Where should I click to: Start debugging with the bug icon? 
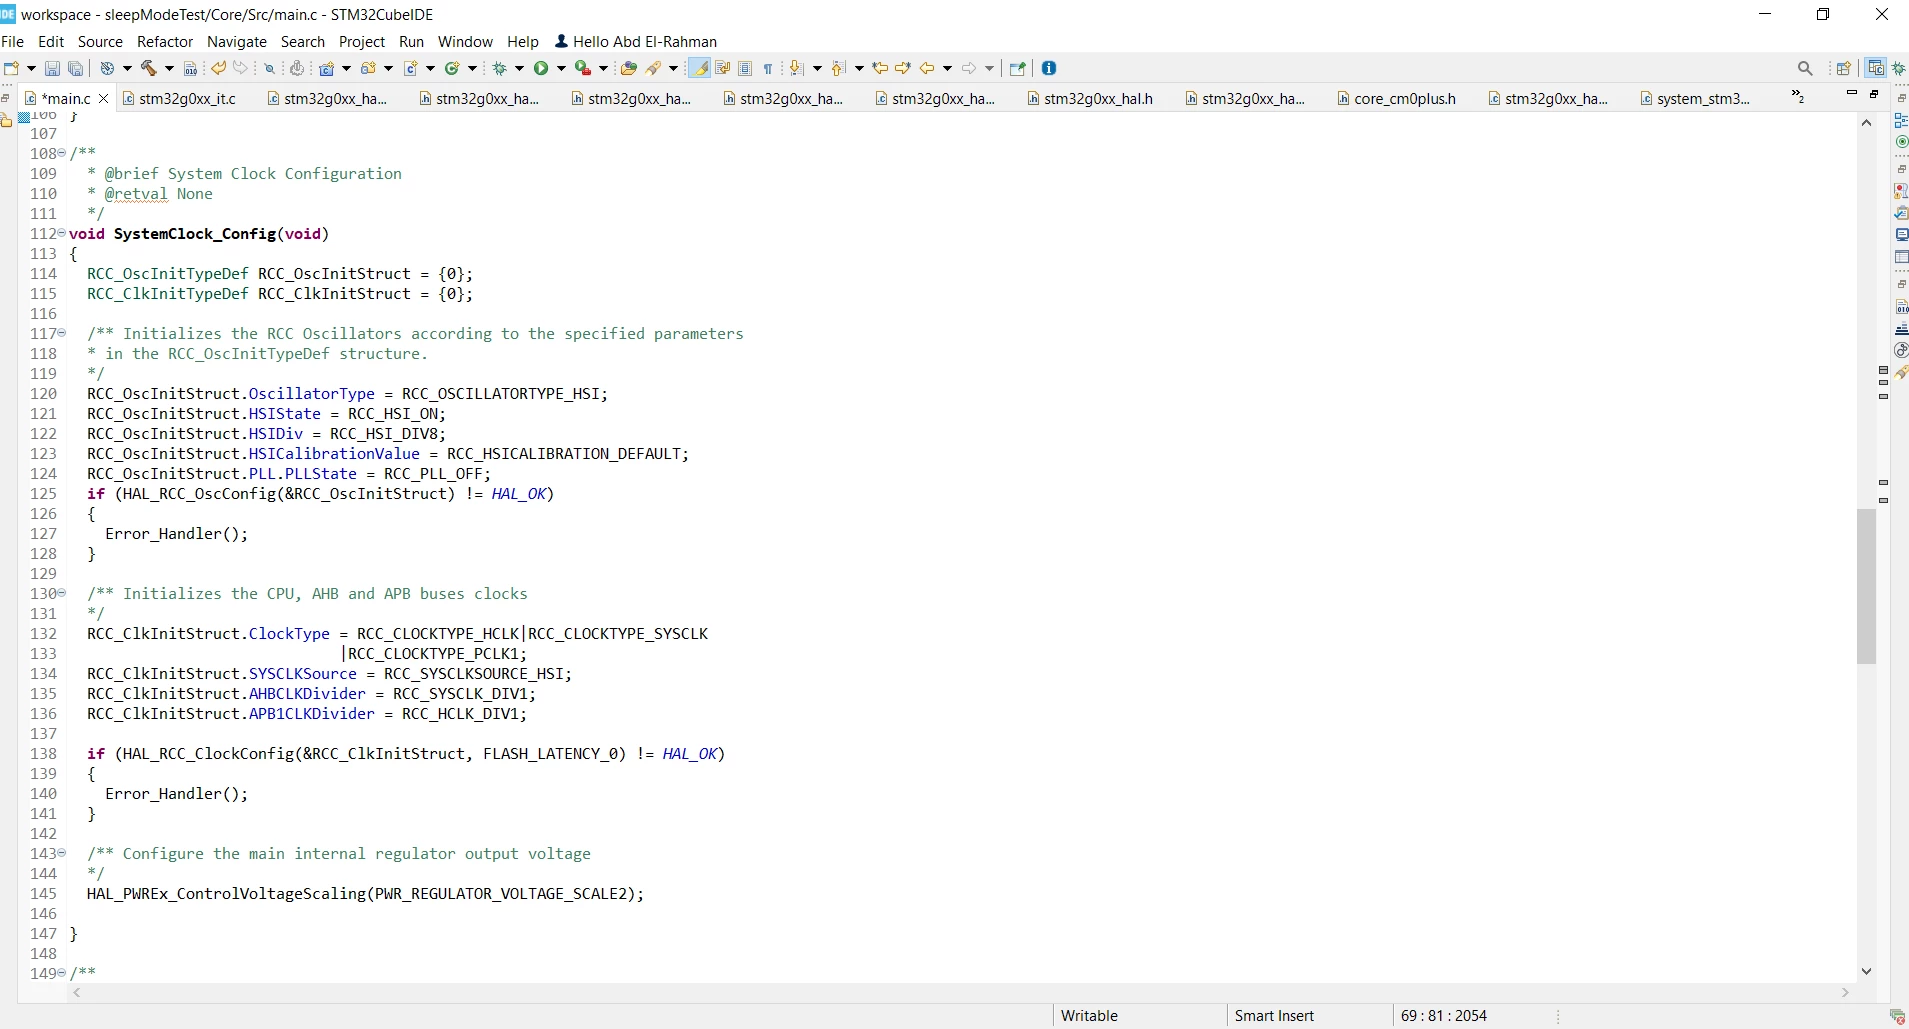500,68
